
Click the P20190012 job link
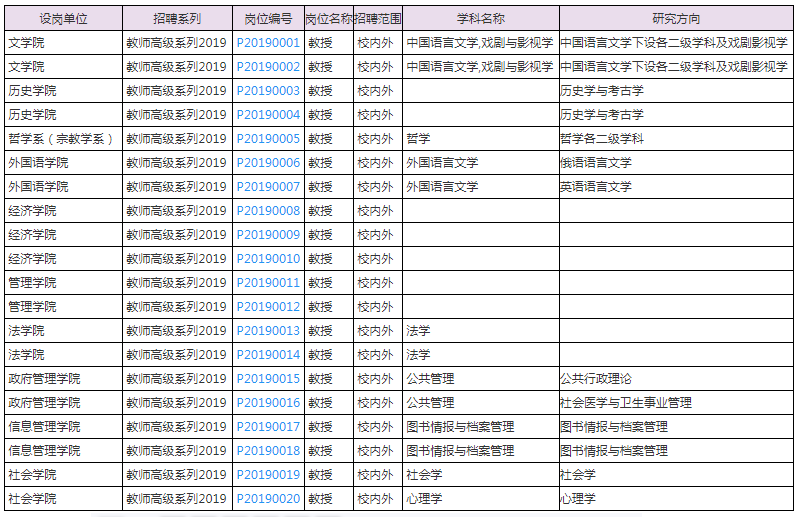click(x=268, y=307)
